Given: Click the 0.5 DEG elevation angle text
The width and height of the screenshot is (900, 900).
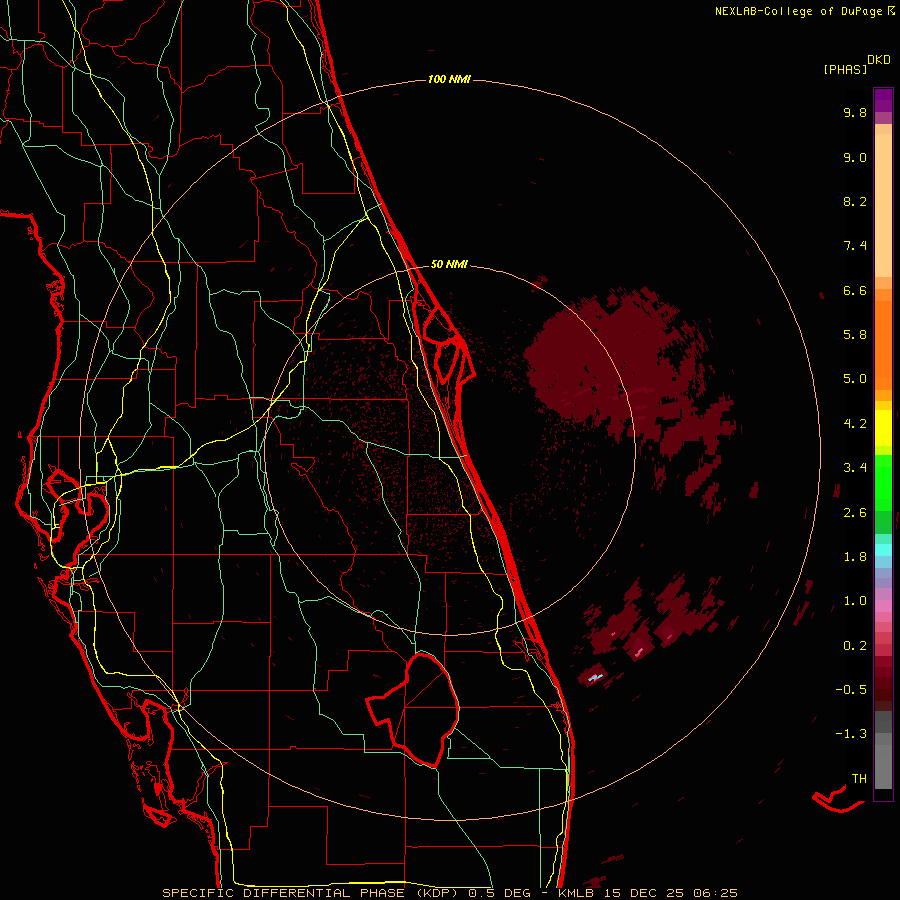Looking at the screenshot, I should coord(500,893).
